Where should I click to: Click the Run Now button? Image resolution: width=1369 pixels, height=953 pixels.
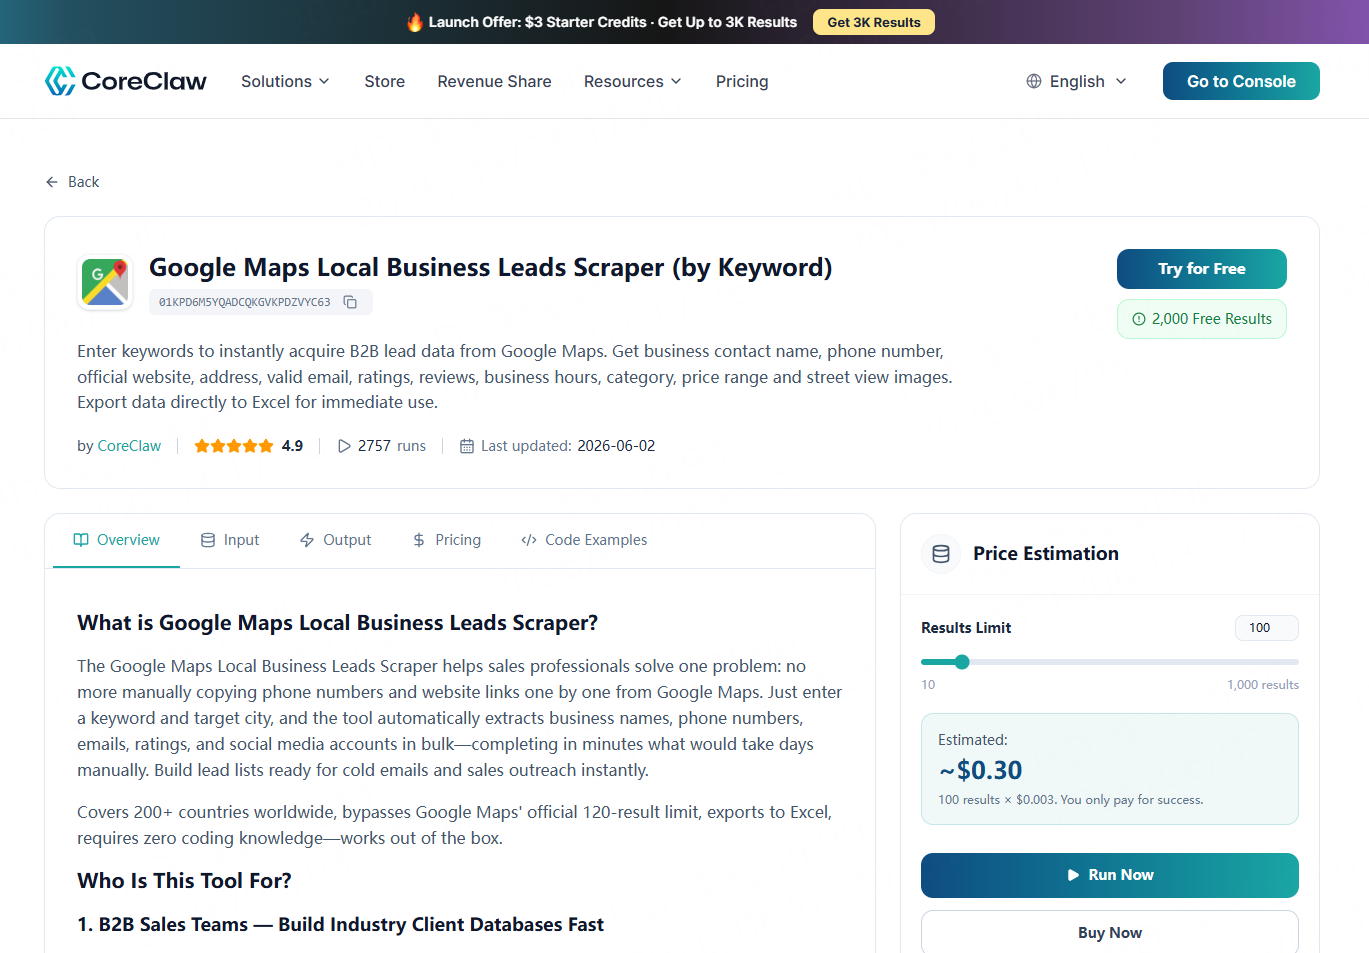coord(1110,875)
